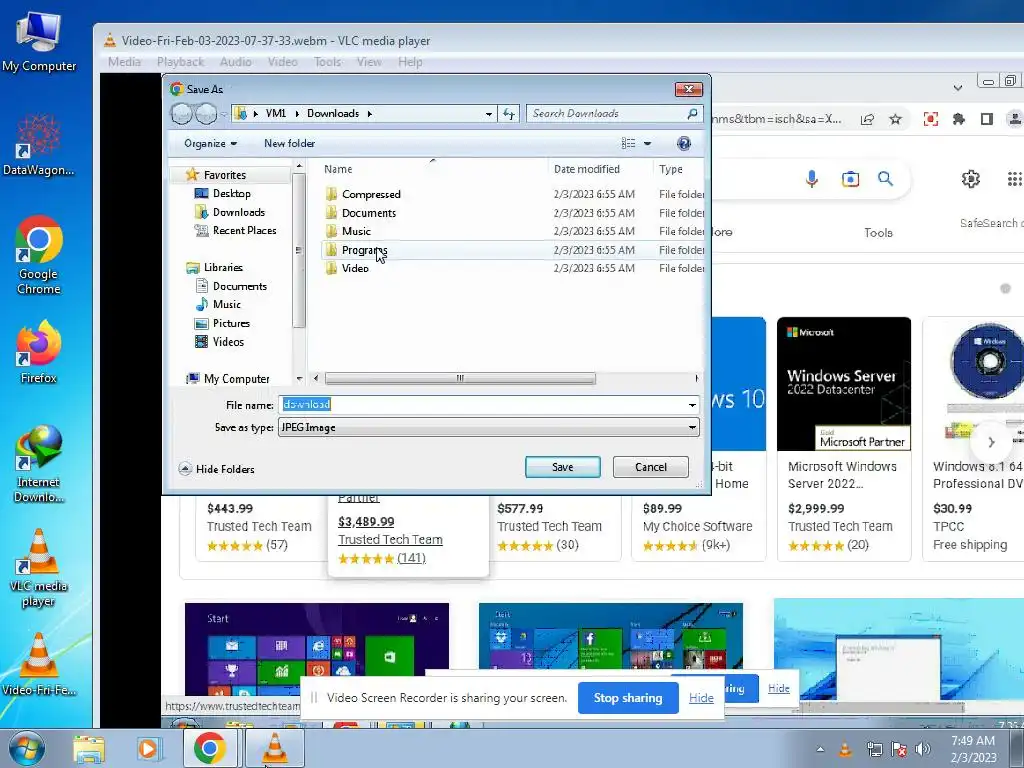The width and height of the screenshot is (1024, 768).
Task: Click bookmark star in Chrome address bar
Action: [x=895, y=120]
